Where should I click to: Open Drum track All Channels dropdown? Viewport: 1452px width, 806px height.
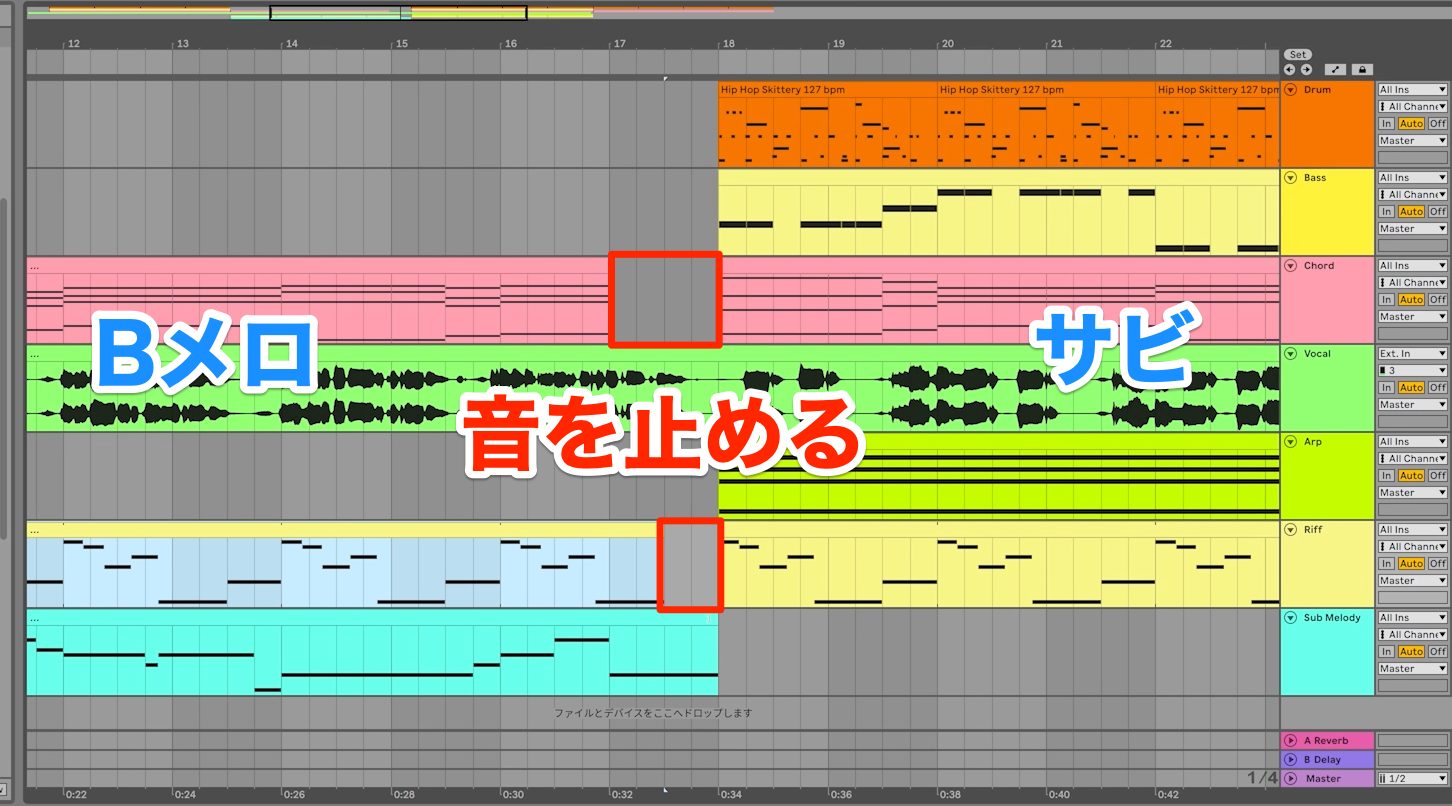1413,107
